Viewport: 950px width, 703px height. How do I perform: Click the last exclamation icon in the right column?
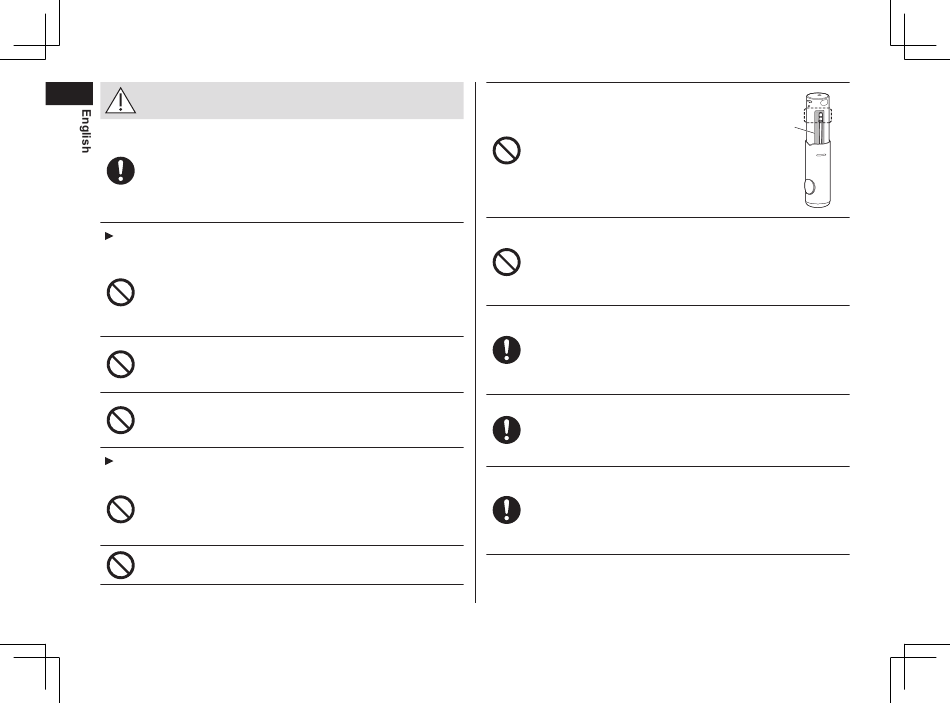point(507,509)
